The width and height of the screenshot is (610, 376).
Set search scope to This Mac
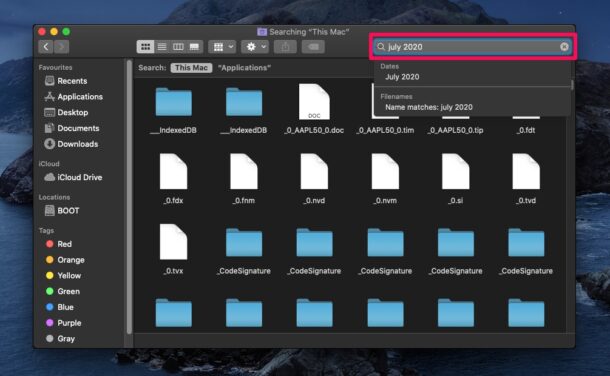(x=191, y=68)
